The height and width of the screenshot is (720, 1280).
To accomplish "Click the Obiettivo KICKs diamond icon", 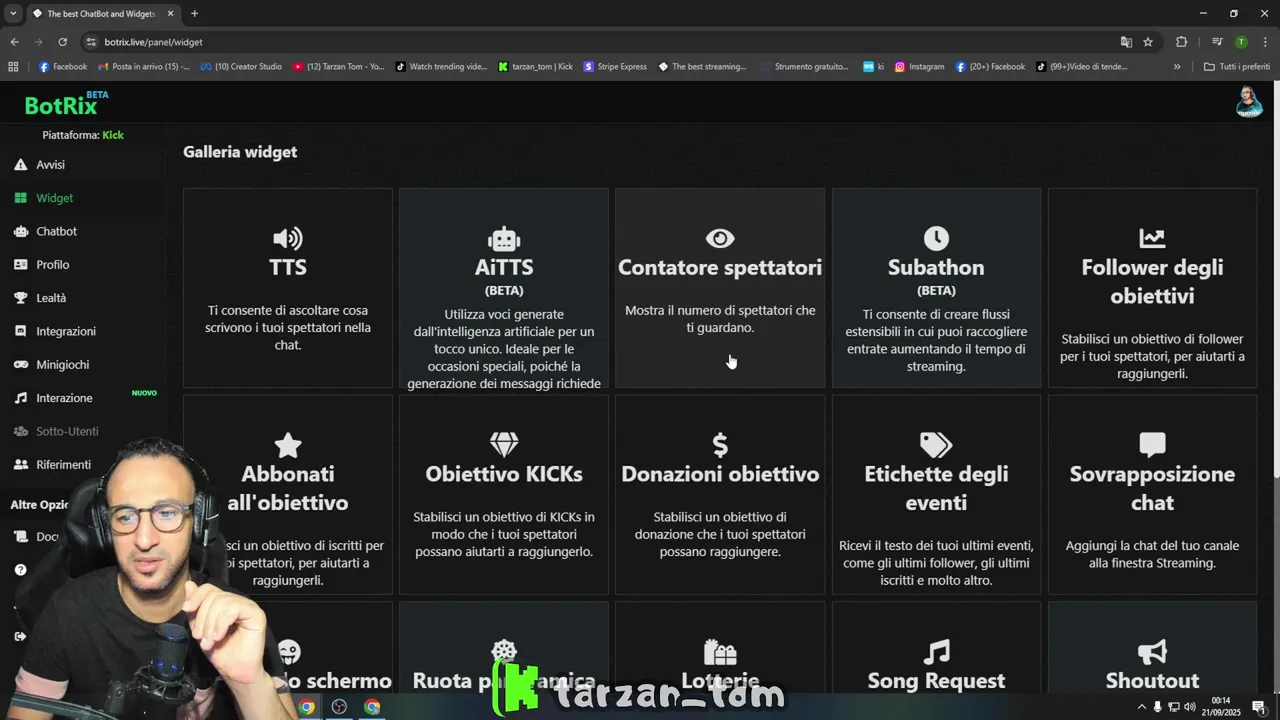I will pos(504,445).
